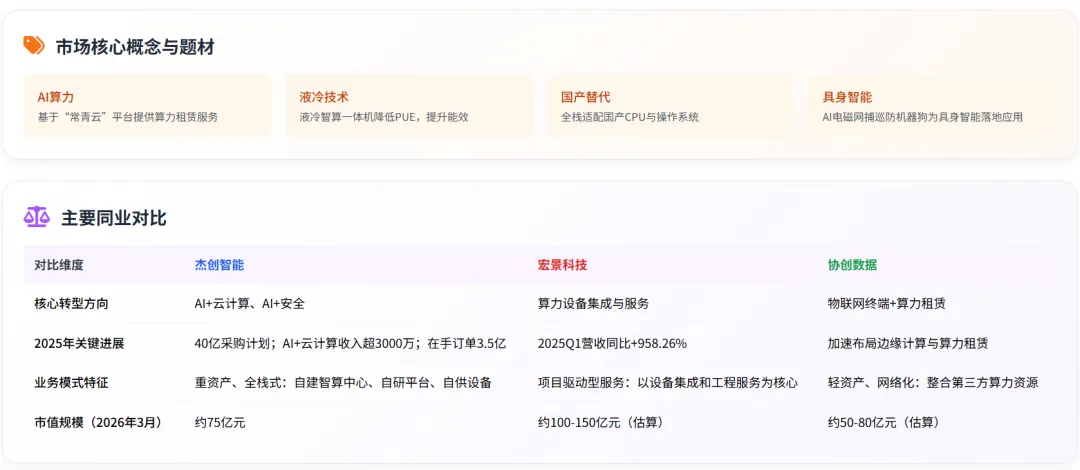Click the 市场核心概念与题材 section heading

point(135,47)
